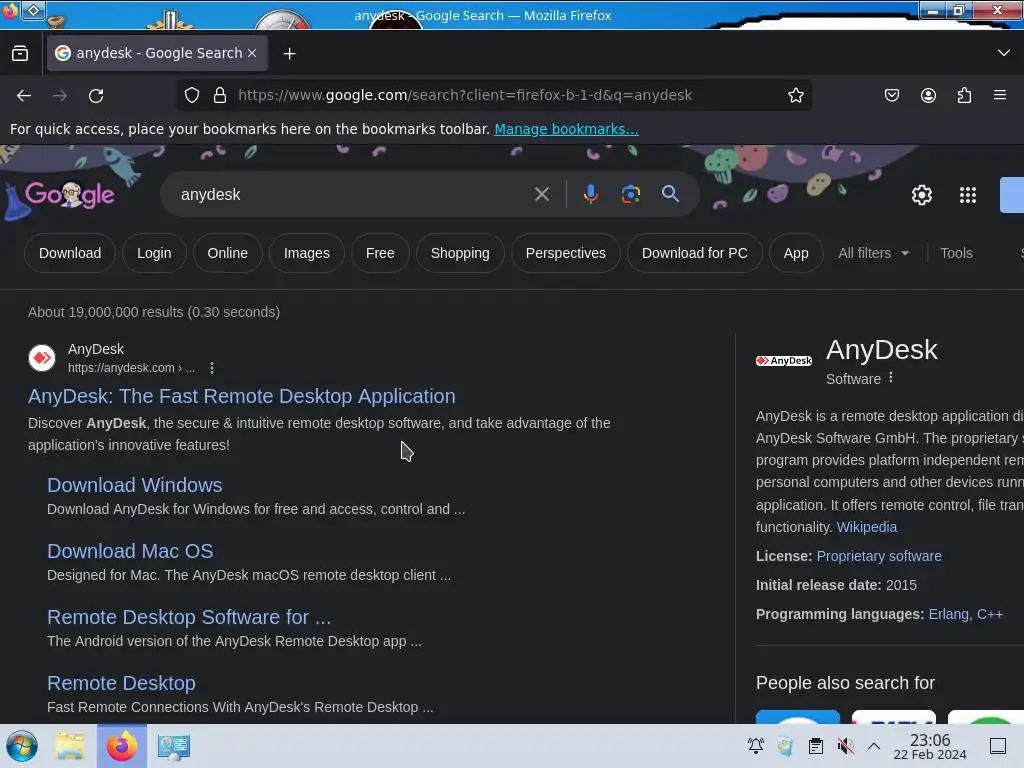Open Remote Desktop Software for ... sitelink
This screenshot has width=1024, height=768.
[189, 617]
